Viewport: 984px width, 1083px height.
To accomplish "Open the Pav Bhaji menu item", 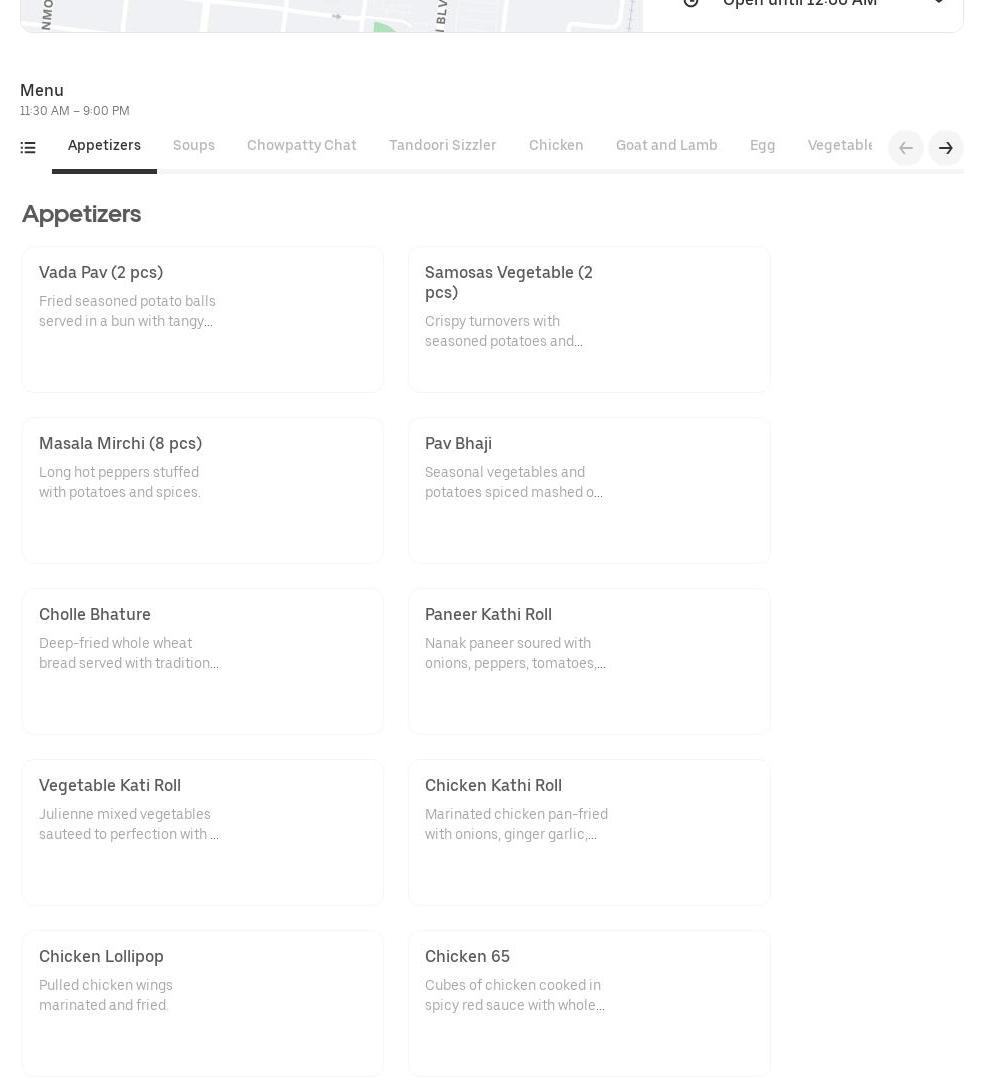I will (588, 490).
